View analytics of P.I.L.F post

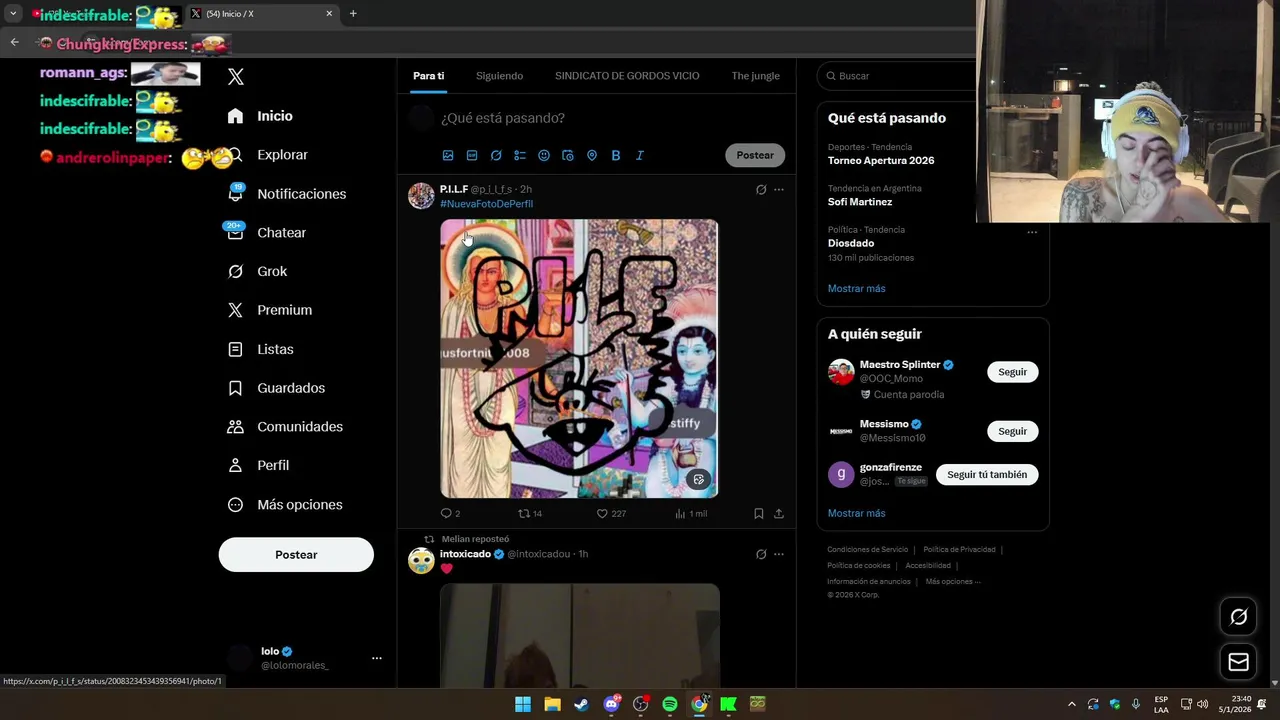[691, 513]
